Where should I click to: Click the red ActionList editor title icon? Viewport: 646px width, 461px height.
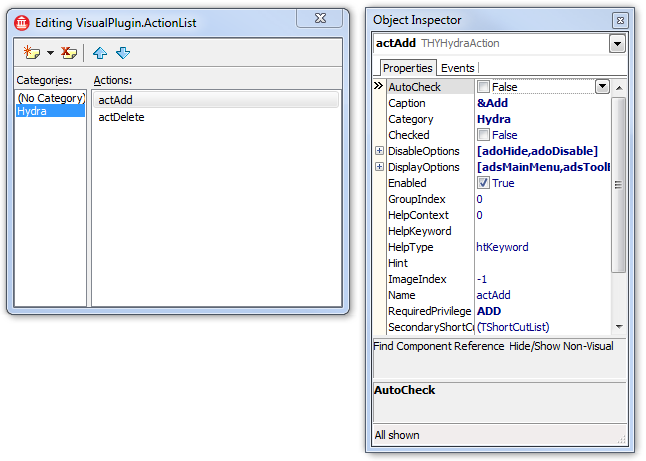click(22, 21)
